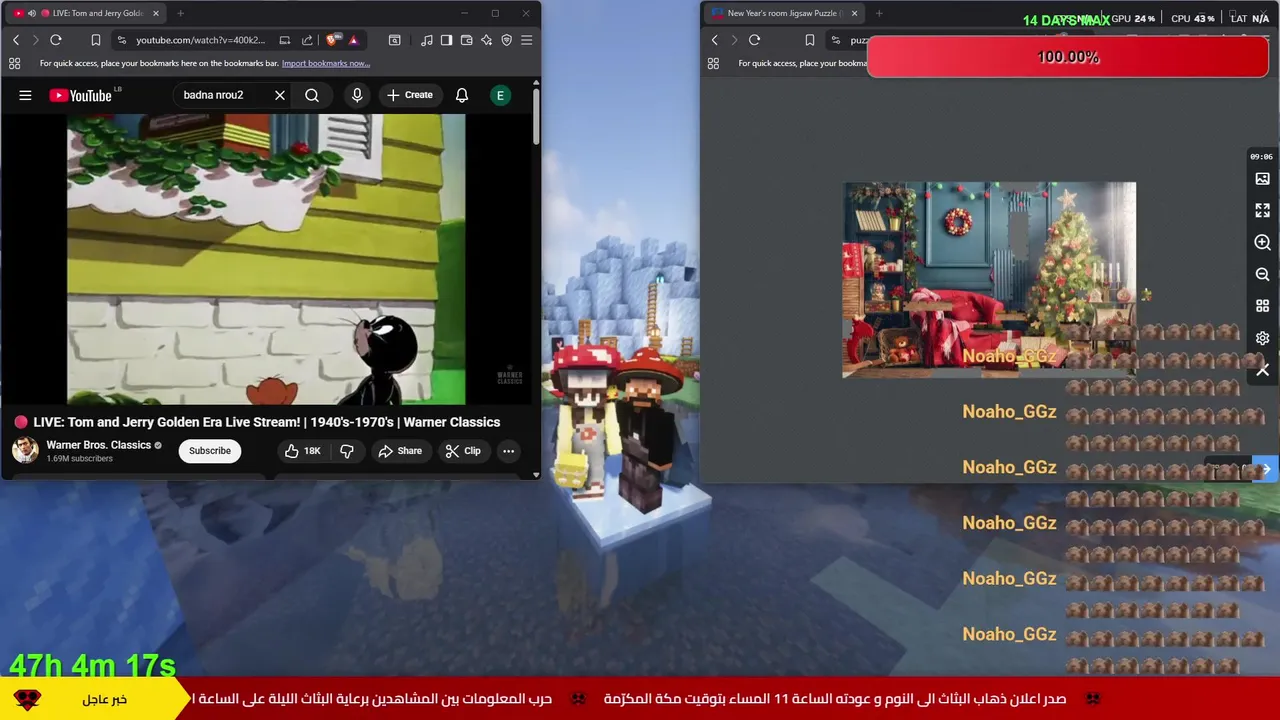Viewport: 1280px width, 720px height.
Task: Toggle the browser sidebar panel icon
Action: [x=446, y=40]
